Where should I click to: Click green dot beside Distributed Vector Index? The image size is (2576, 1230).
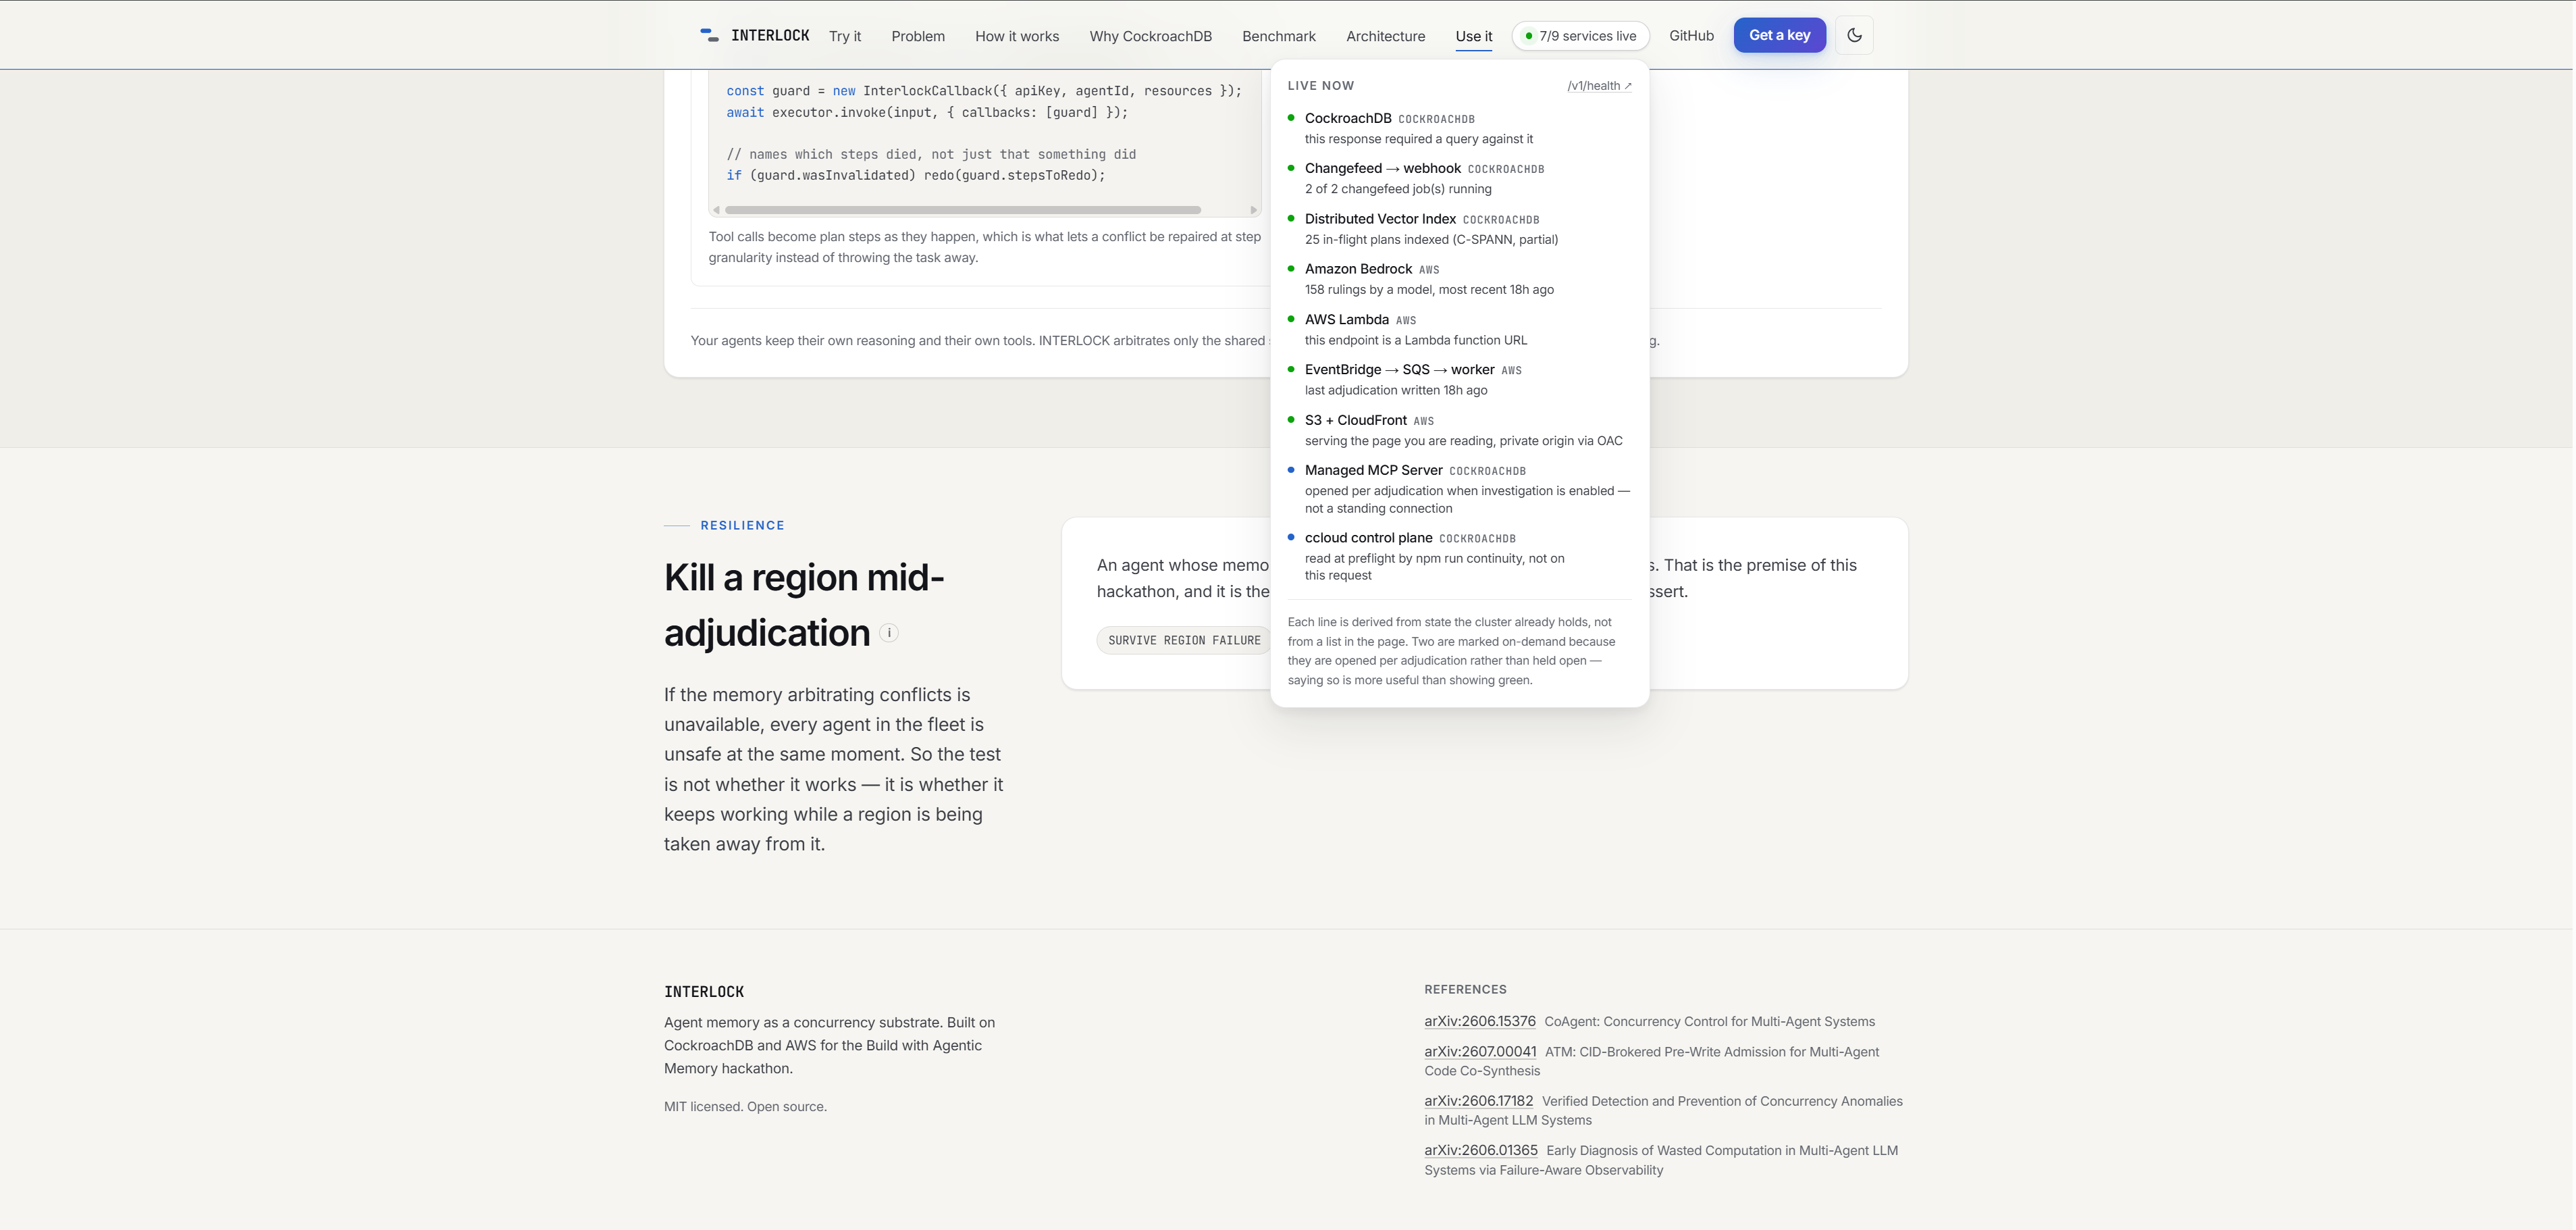[x=1291, y=218]
